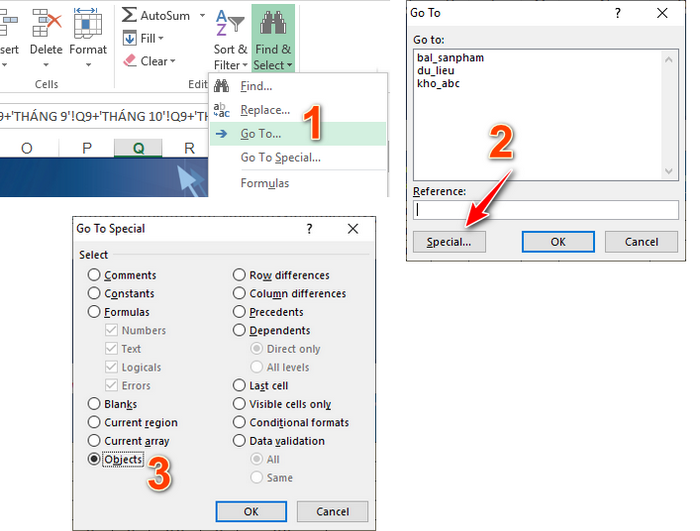700x531 pixels.
Task: Select kho_abc in the Go to list
Action: tap(438, 84)
